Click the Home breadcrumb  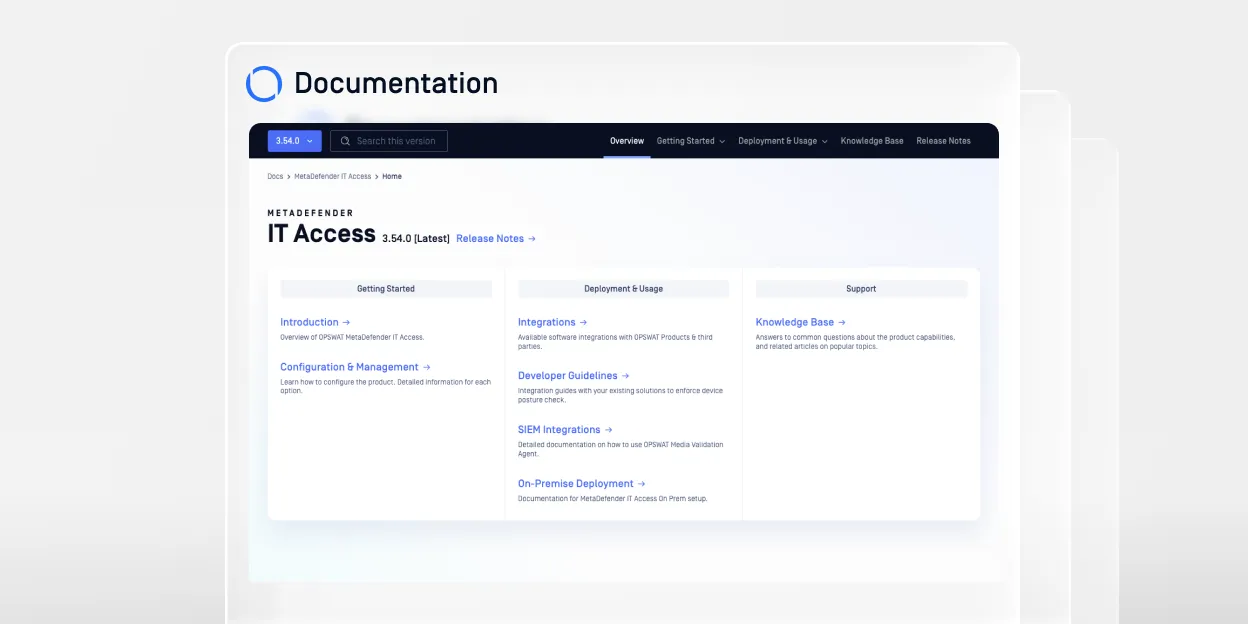coord(392,176)
